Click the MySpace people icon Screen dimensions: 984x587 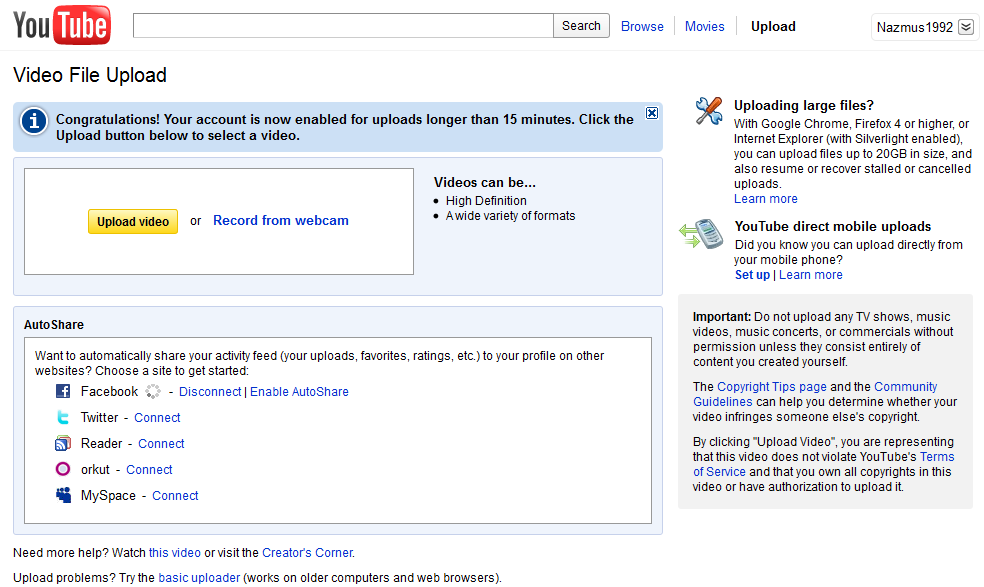63,495
